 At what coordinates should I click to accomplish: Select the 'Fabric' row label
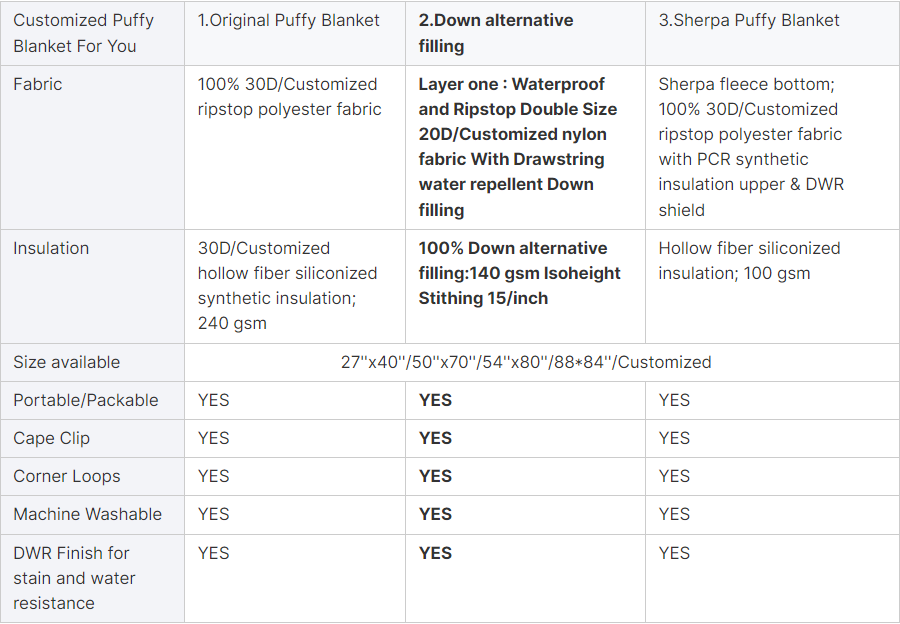pos(38,84)
